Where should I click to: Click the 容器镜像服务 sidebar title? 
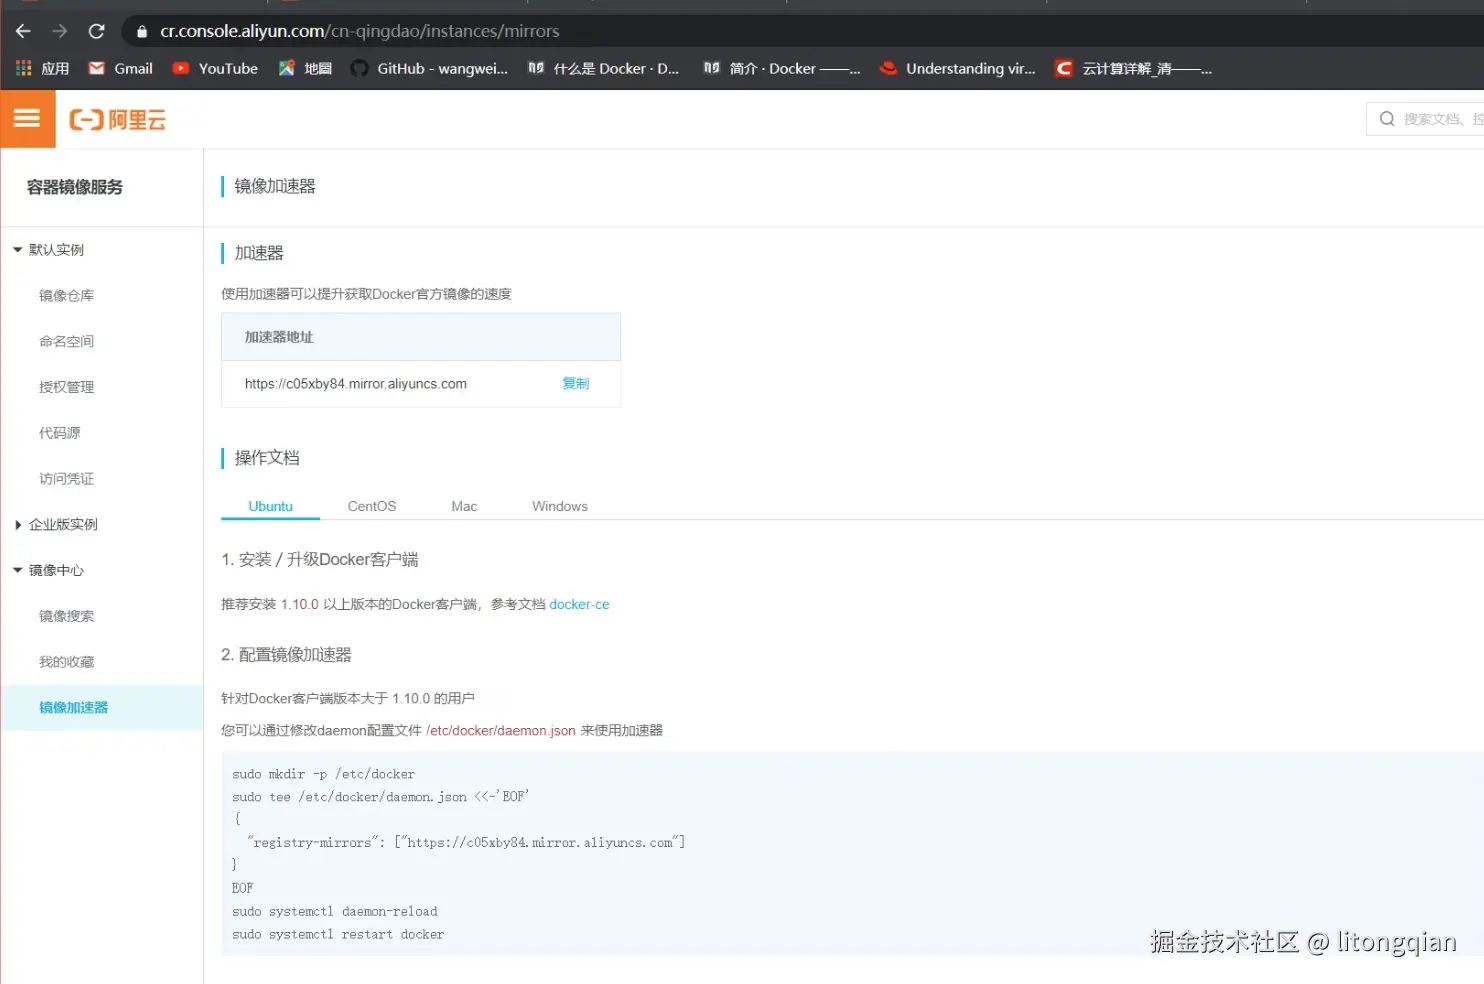click(75, 187)
